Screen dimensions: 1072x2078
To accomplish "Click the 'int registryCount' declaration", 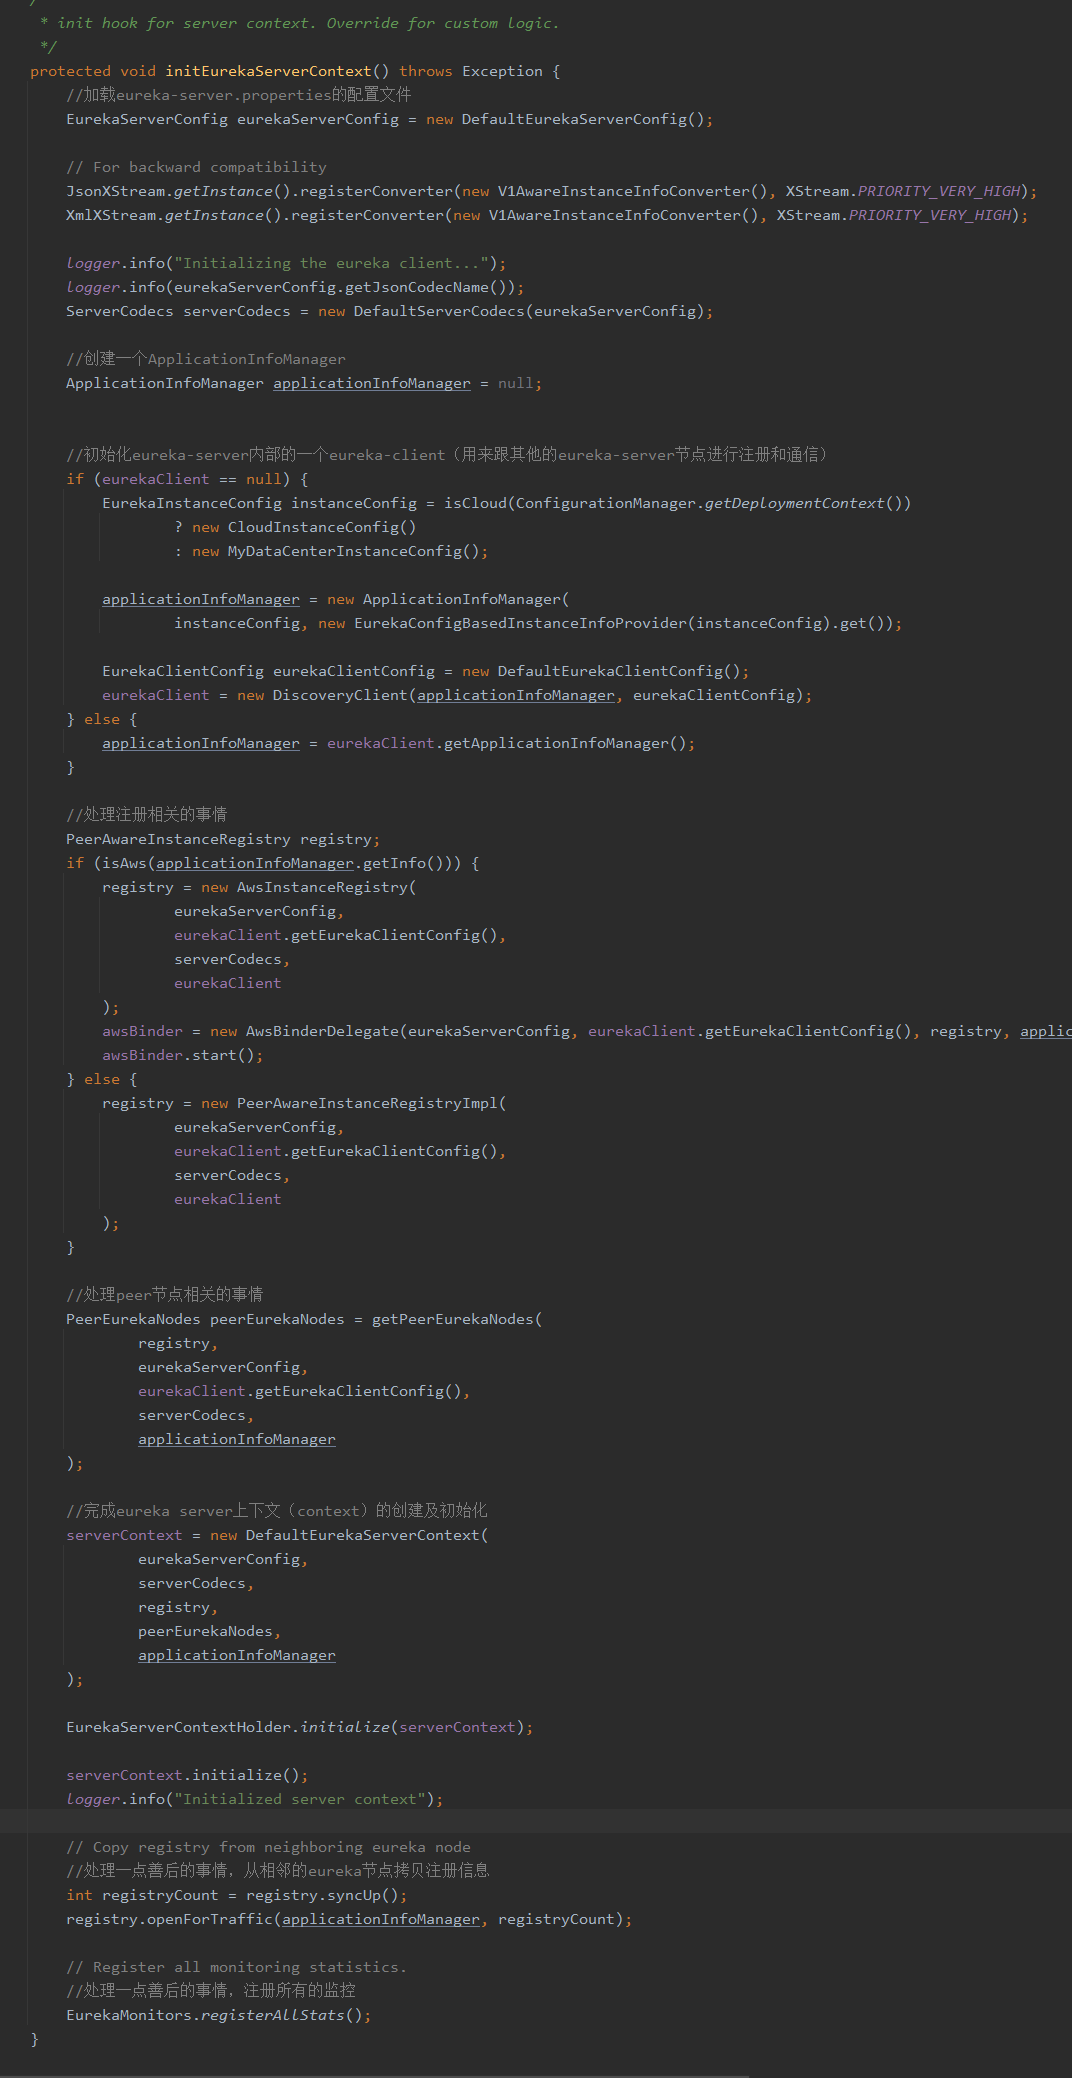I will 142,1895.
